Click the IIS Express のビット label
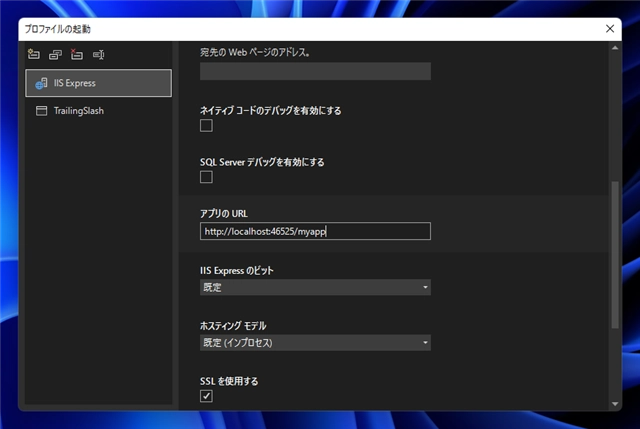 [x=237, y=271]
